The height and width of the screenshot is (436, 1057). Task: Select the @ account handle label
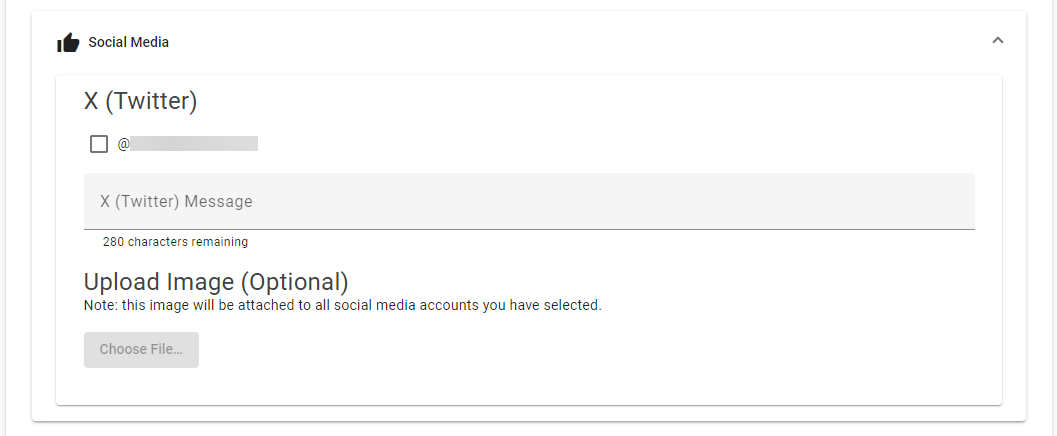[188, 144]
